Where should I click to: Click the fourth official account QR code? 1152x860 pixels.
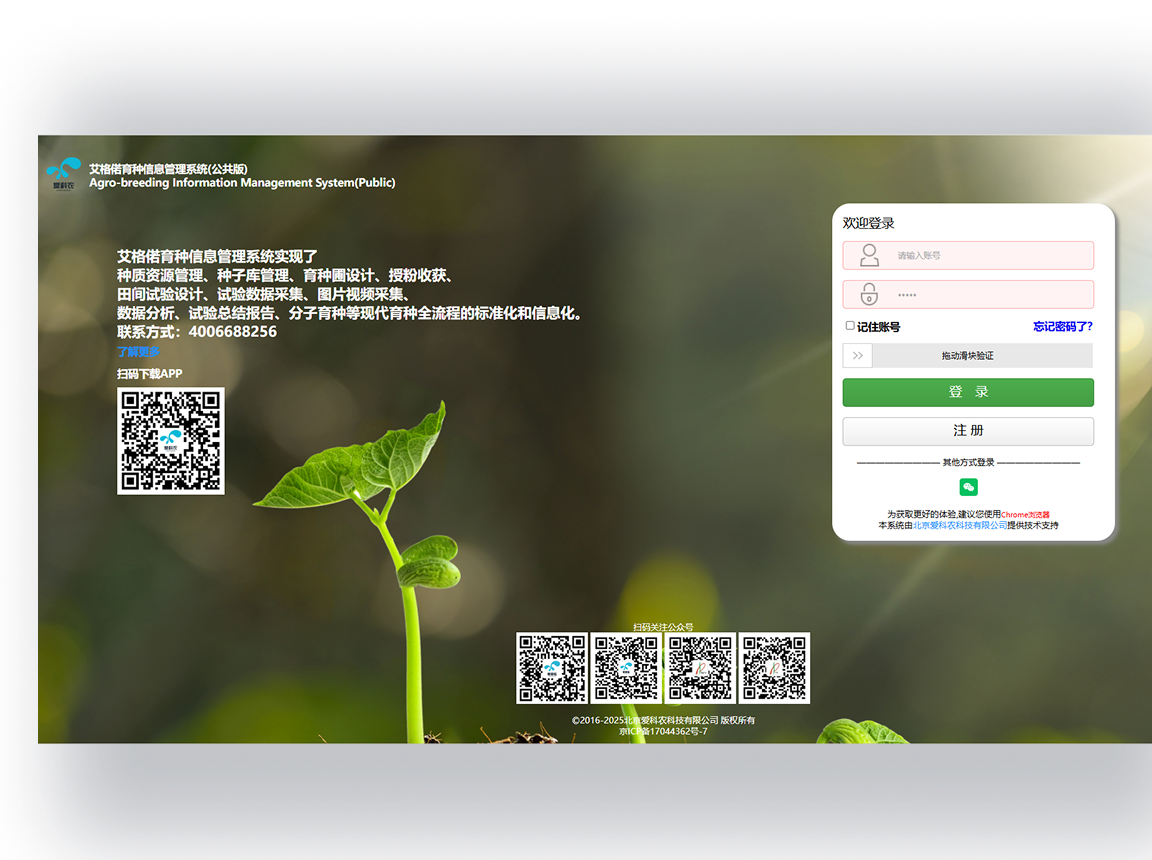(x=775, y=667)
